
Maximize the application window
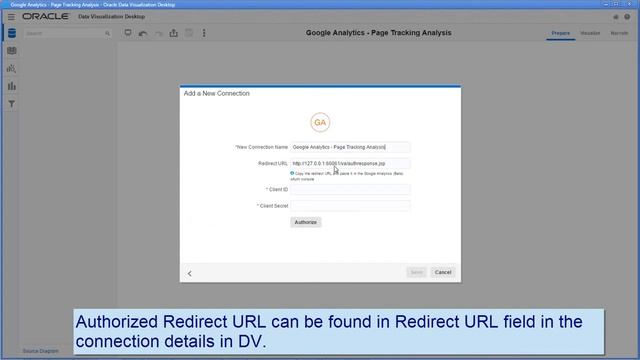coord(616,4)
